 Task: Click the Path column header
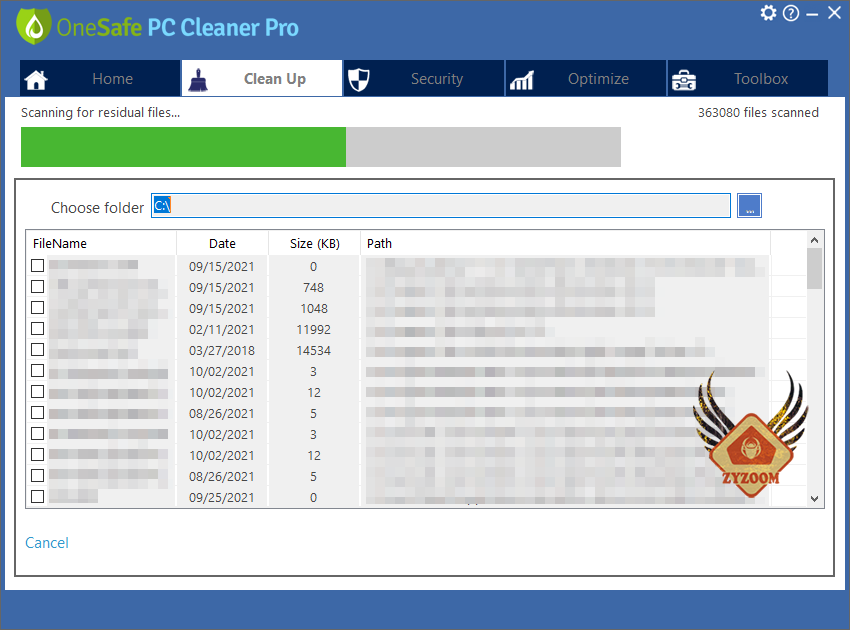pyautogui.click(x=565, y=243)
